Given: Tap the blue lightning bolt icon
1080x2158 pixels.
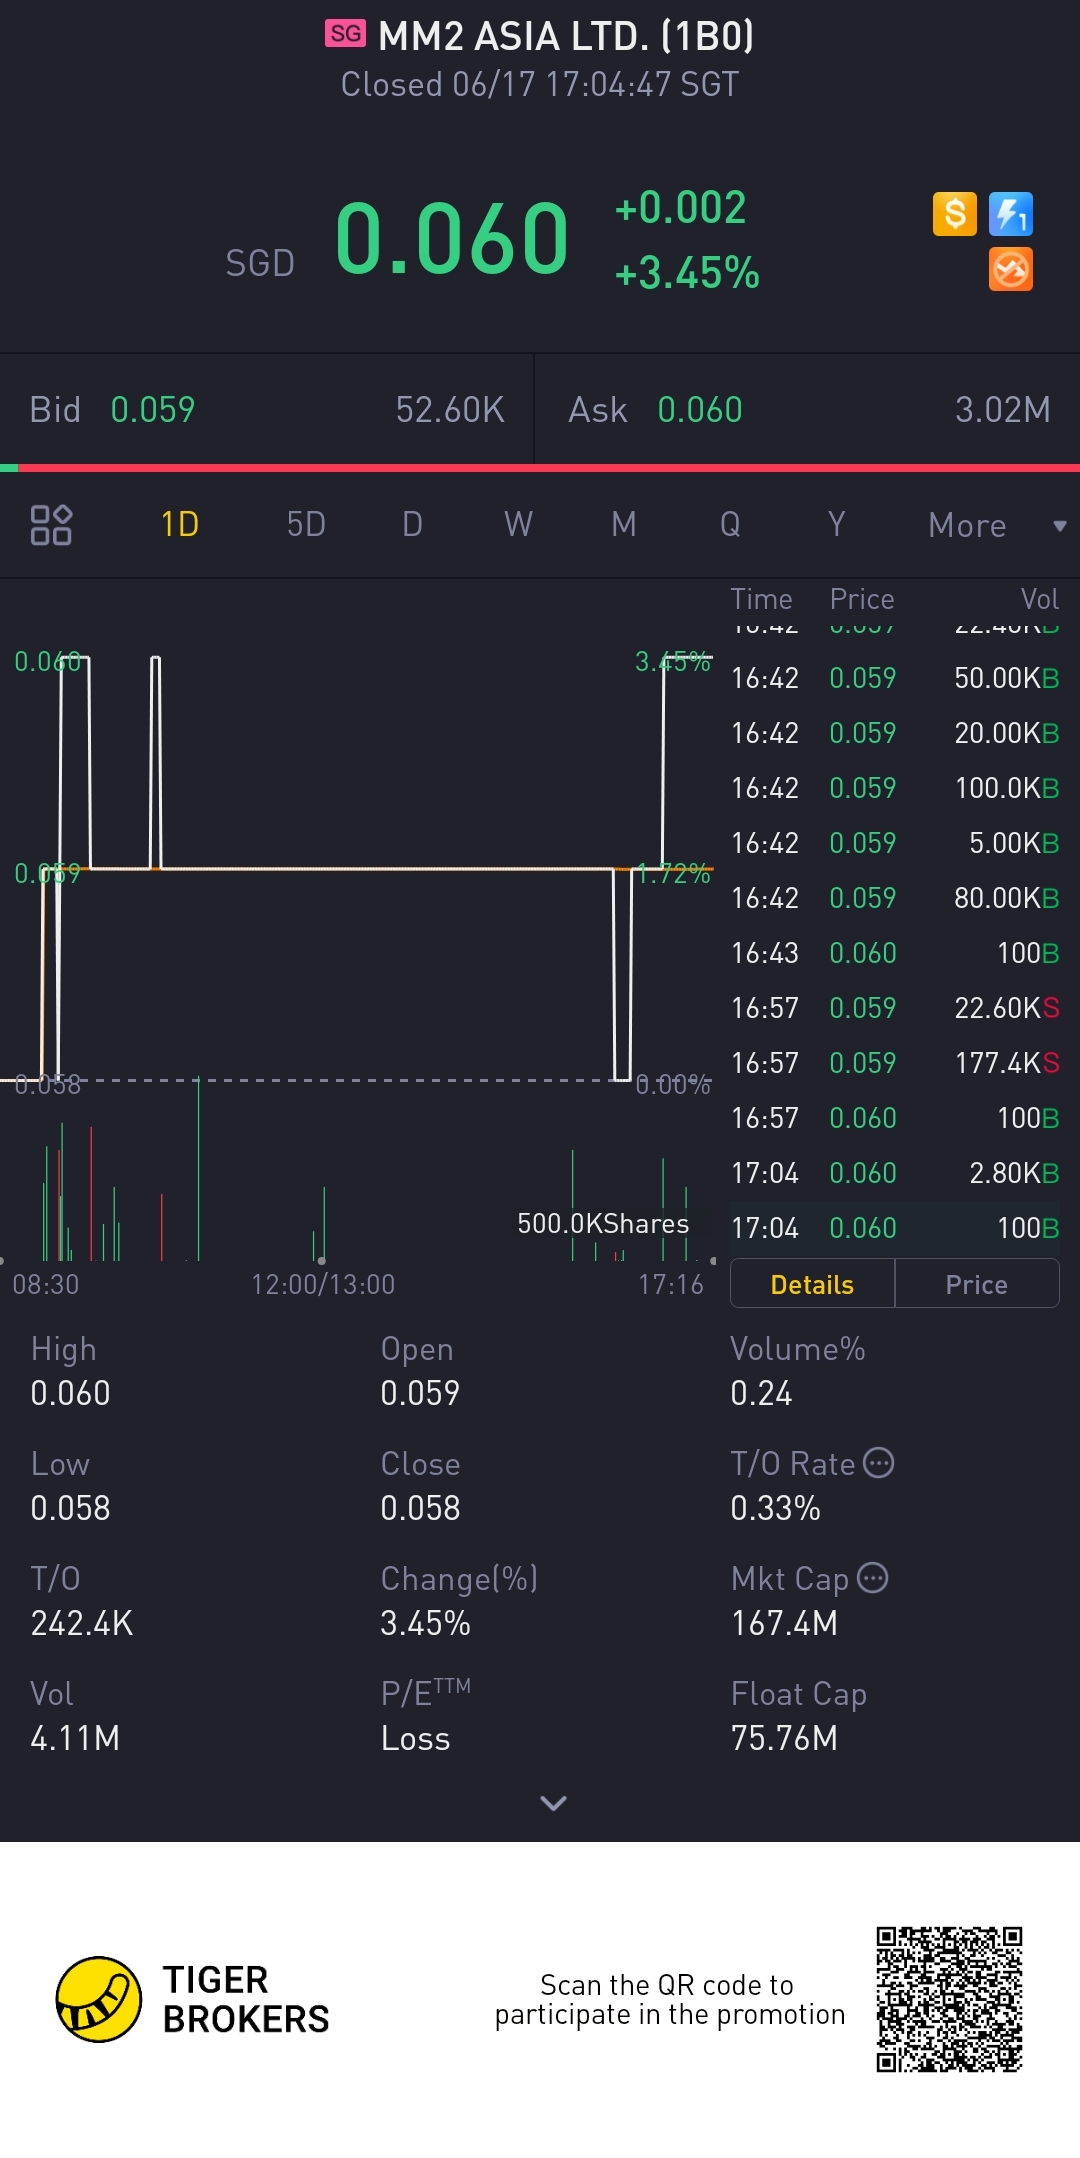Looking at the screenshot, I should click(1010, 214).
